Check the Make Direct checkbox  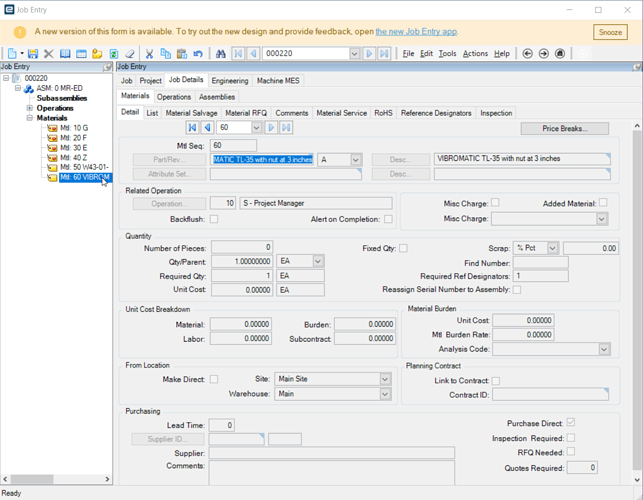point(214,379)
